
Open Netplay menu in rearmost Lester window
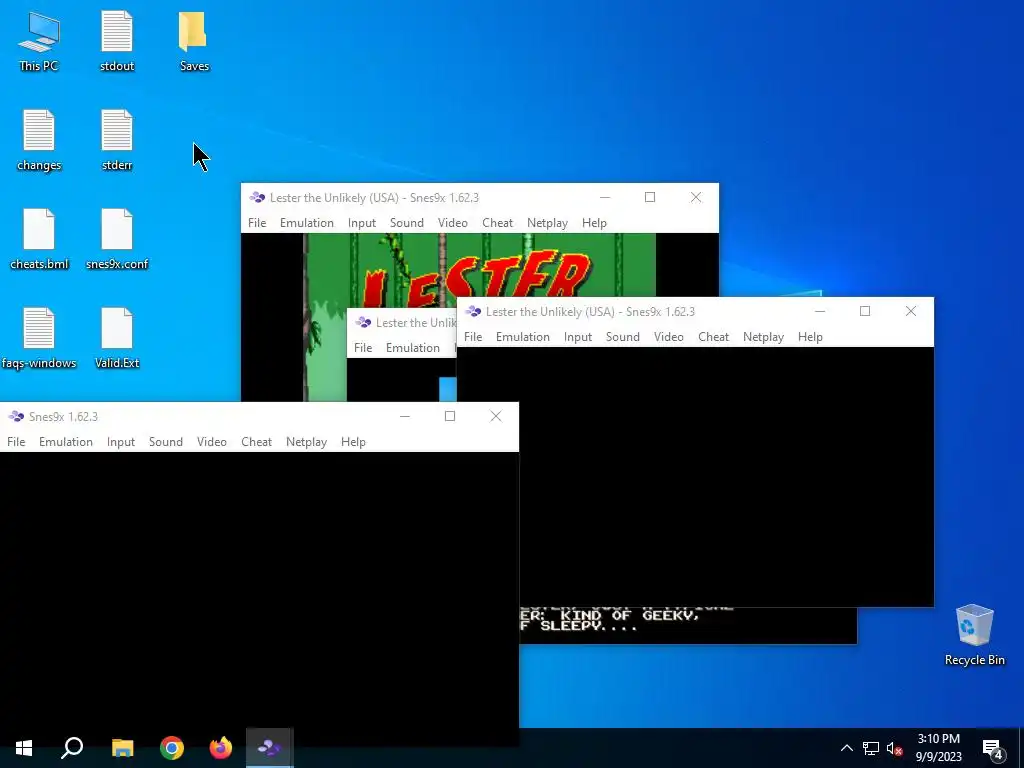tap(547, 223)
